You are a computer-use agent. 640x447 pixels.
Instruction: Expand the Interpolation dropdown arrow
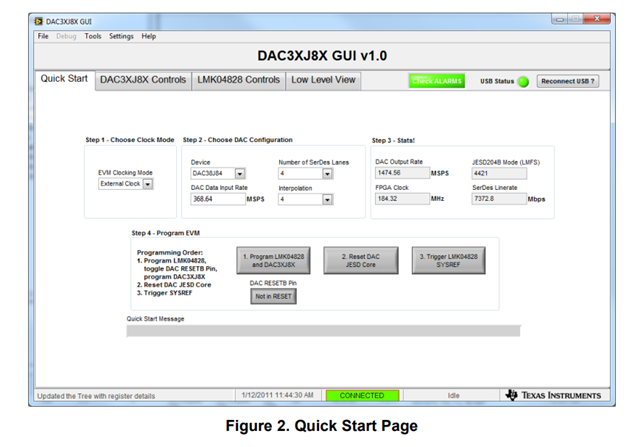click(x=327, y=200)
